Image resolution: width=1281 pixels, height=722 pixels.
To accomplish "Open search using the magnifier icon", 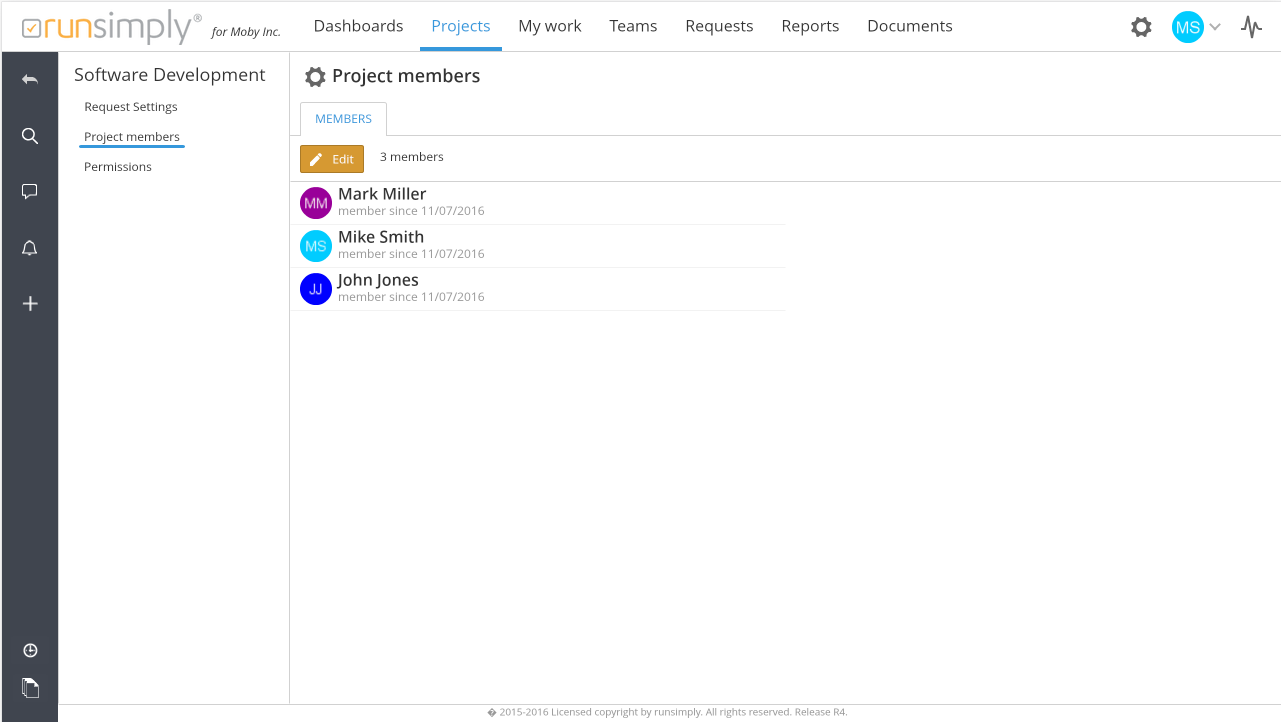I will click(30, 136).
